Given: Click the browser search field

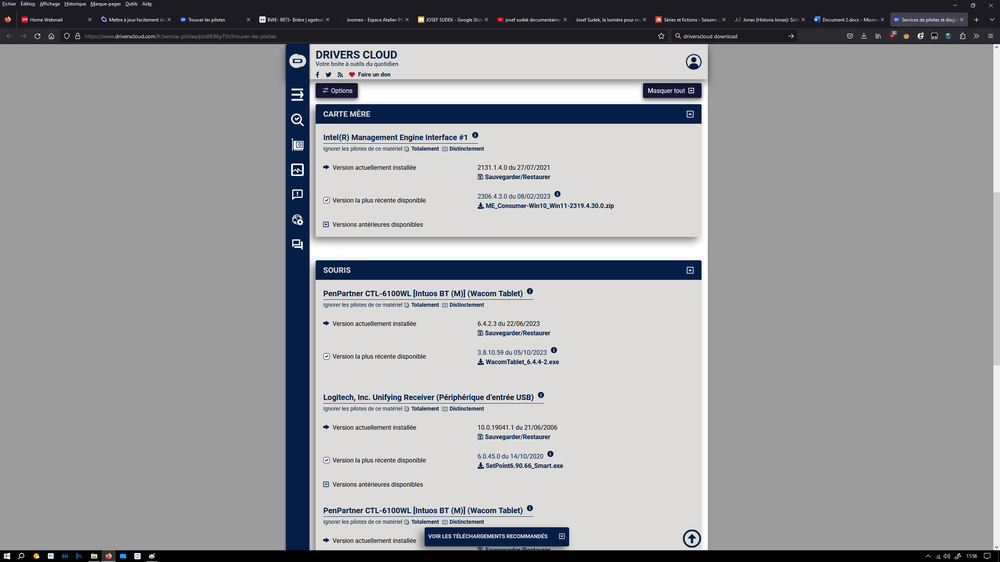Looking at the screenshot, I should point(730,36).
